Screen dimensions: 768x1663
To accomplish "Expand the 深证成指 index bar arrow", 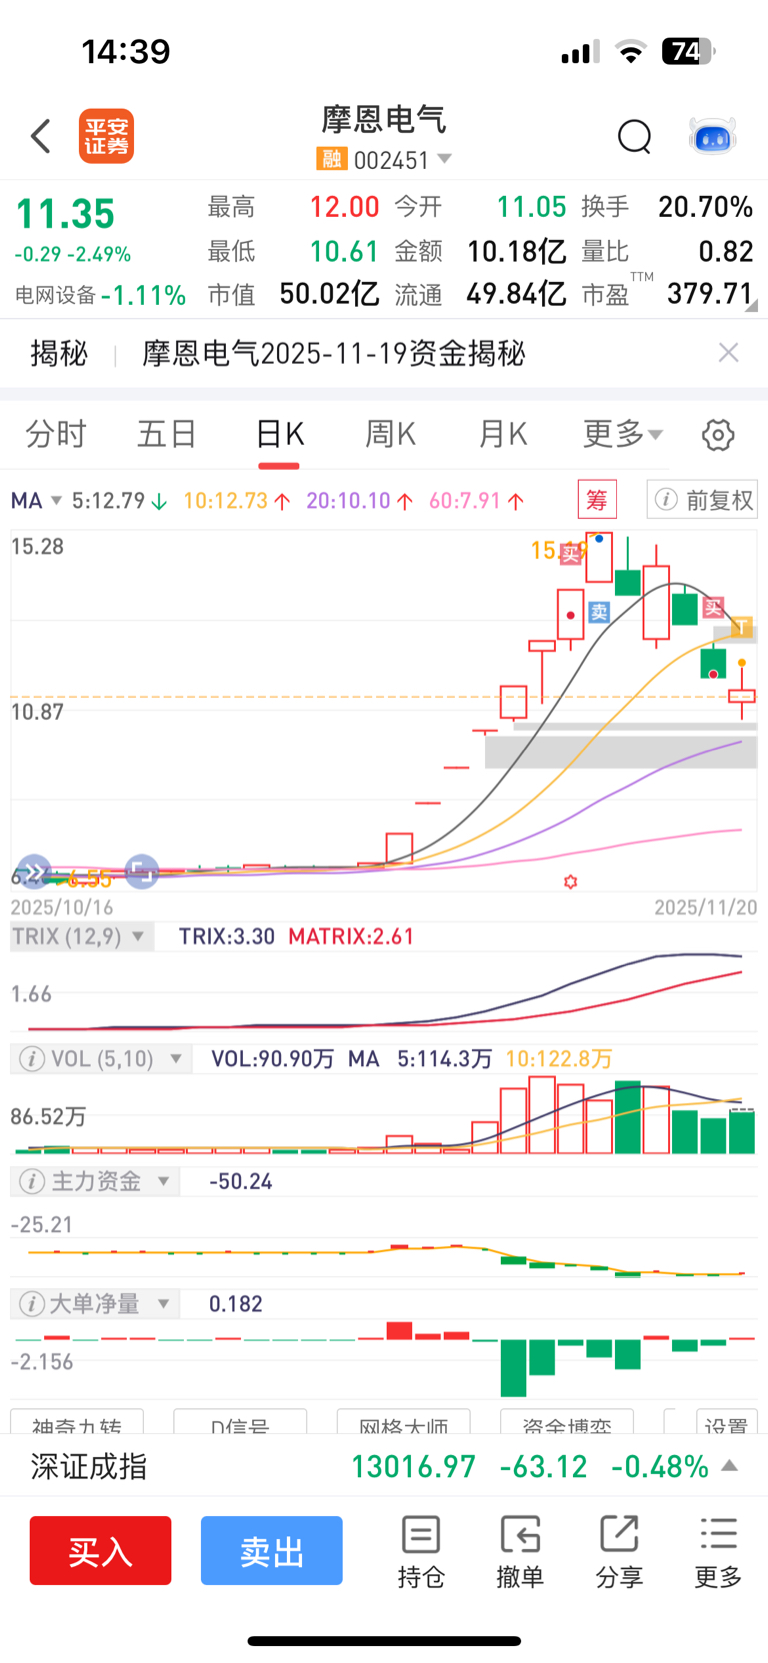I will [730, 1466].
